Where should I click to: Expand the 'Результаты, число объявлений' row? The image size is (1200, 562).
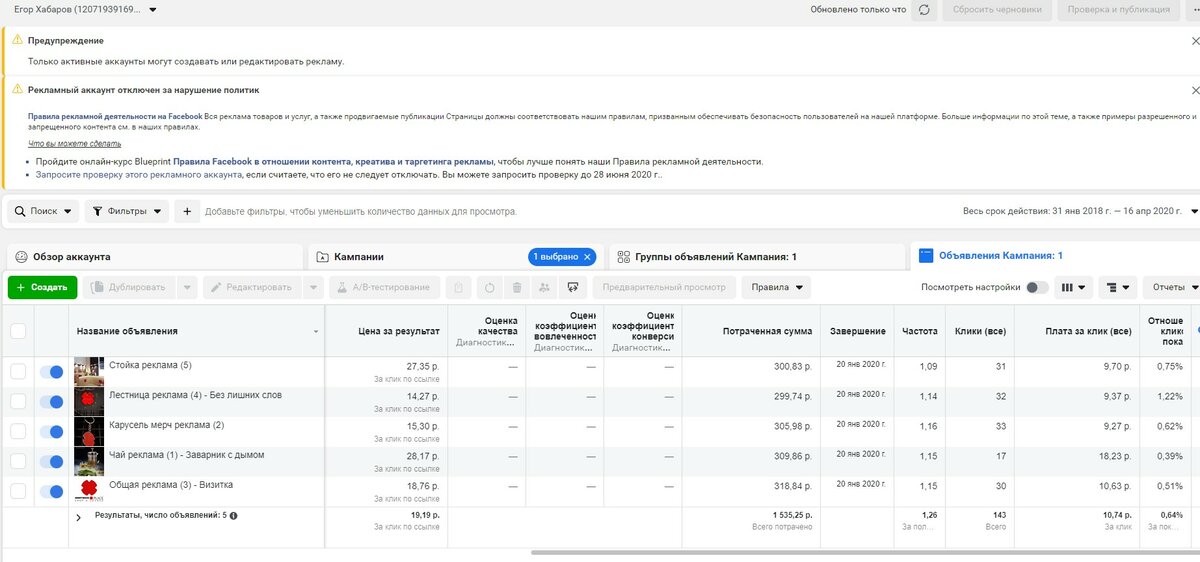79,517
